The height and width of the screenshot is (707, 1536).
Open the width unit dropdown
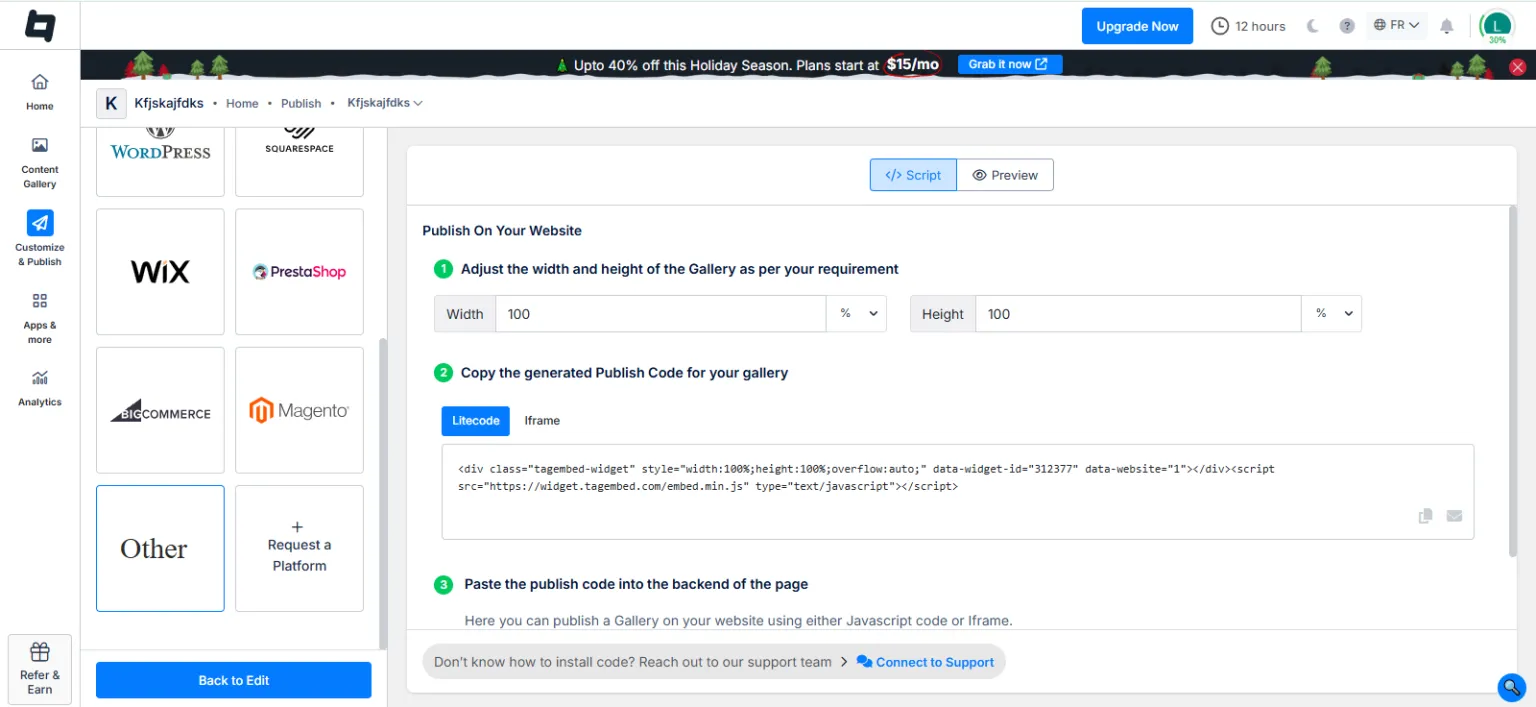pos(857,314)
